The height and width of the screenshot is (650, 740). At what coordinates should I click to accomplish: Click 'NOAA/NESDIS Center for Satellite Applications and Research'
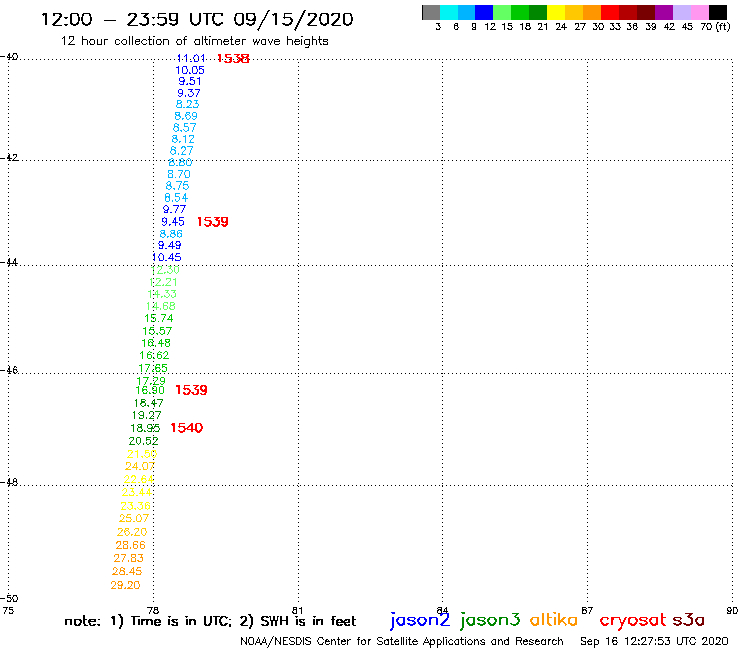(x=402, y=641)
